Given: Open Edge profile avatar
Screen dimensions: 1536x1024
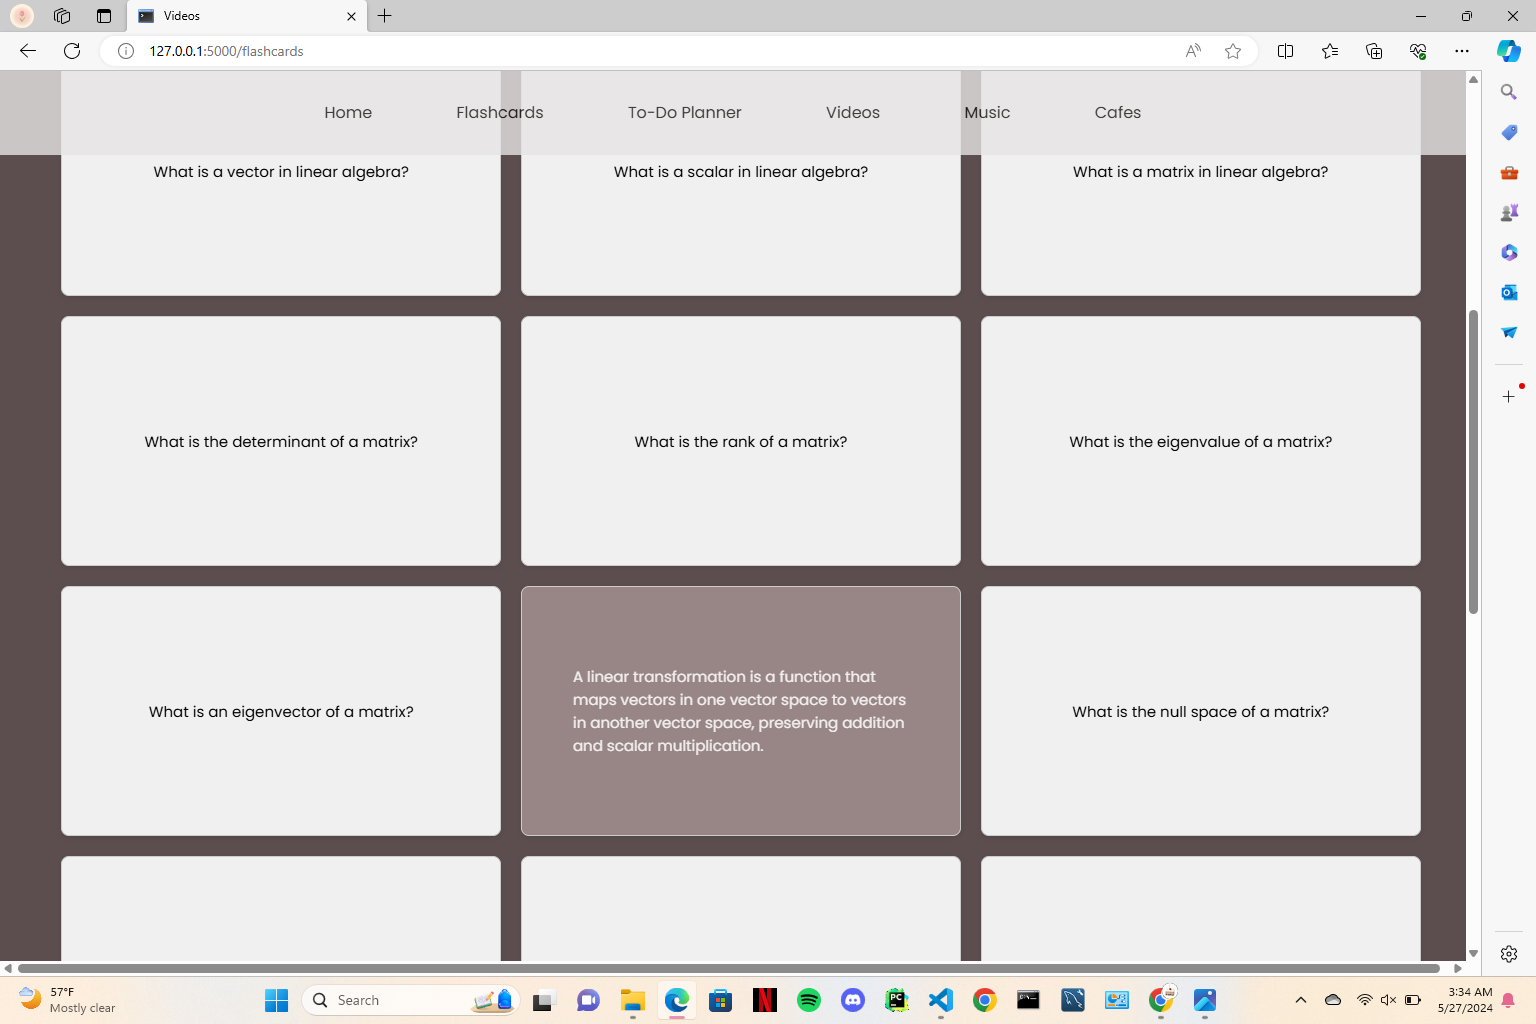Looking at the screenshot, I should pyautogui.click(x=22, y=16).
